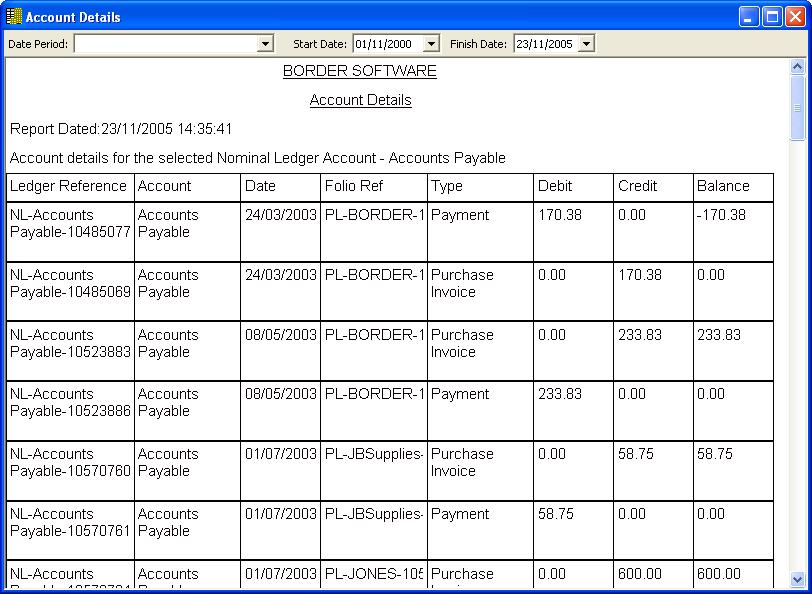Expand the Finish Date calendar dropdown

tap(586, 44)
